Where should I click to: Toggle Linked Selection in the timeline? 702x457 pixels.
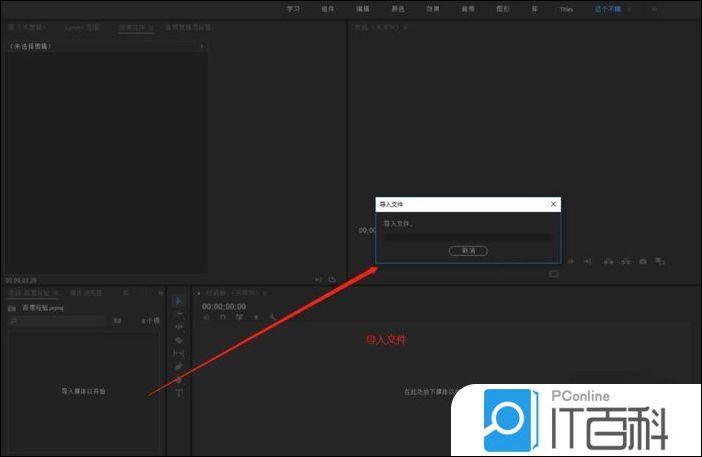pos(240,317)
